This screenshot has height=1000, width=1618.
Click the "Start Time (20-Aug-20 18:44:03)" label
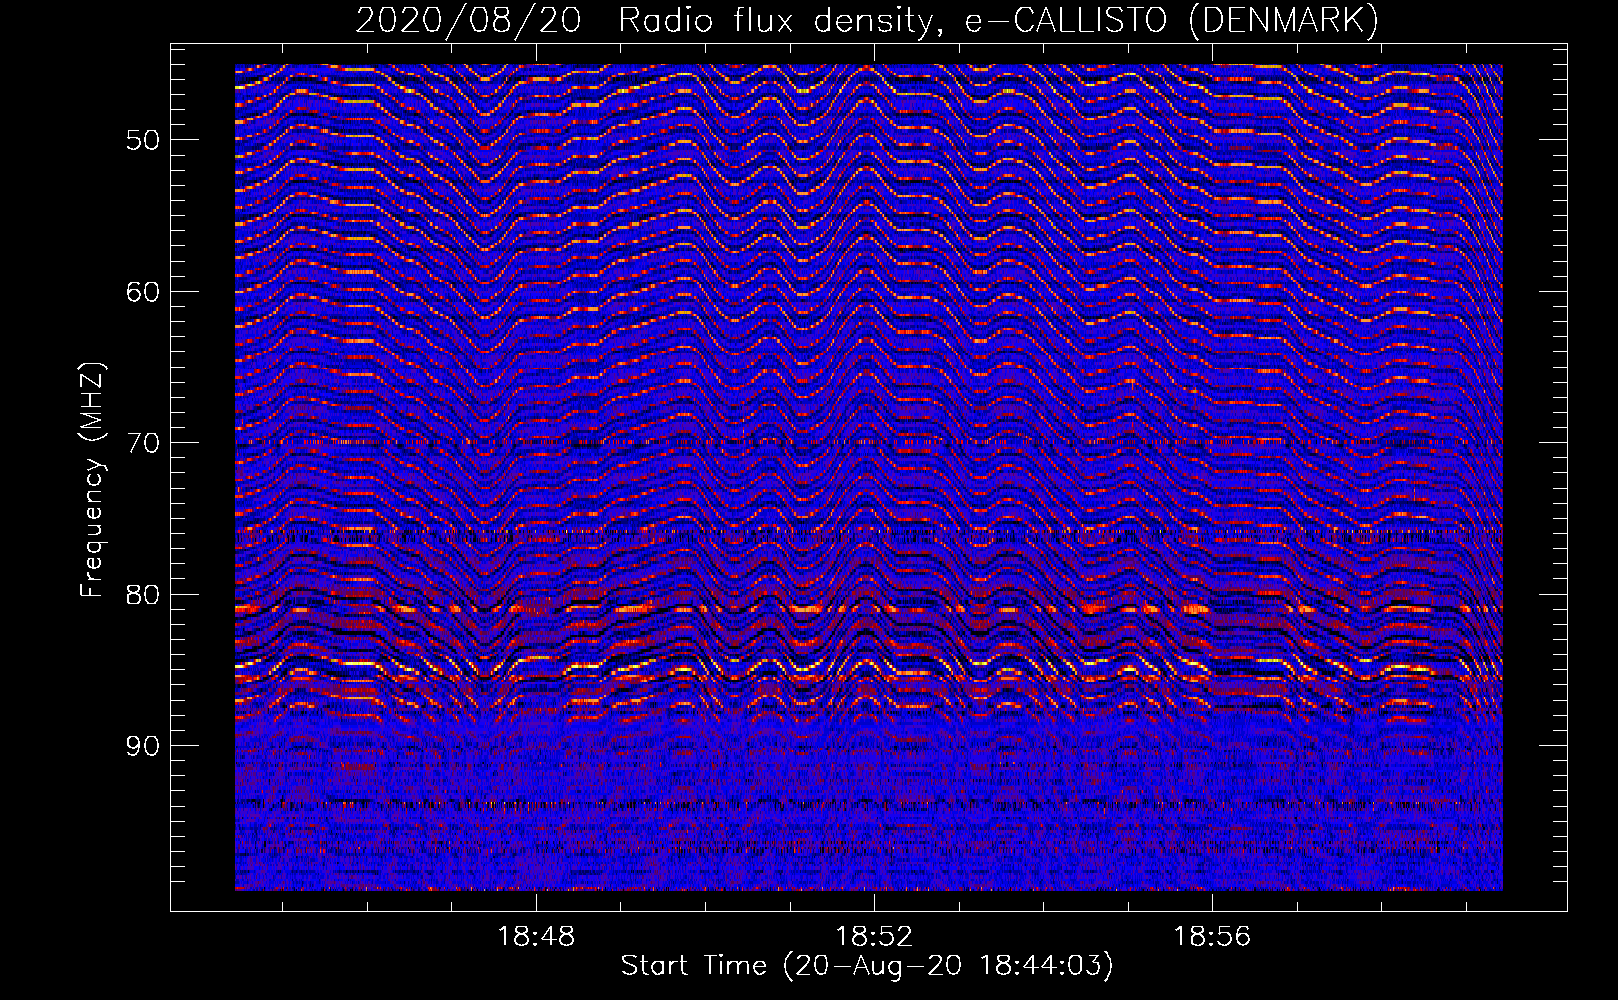867,966
